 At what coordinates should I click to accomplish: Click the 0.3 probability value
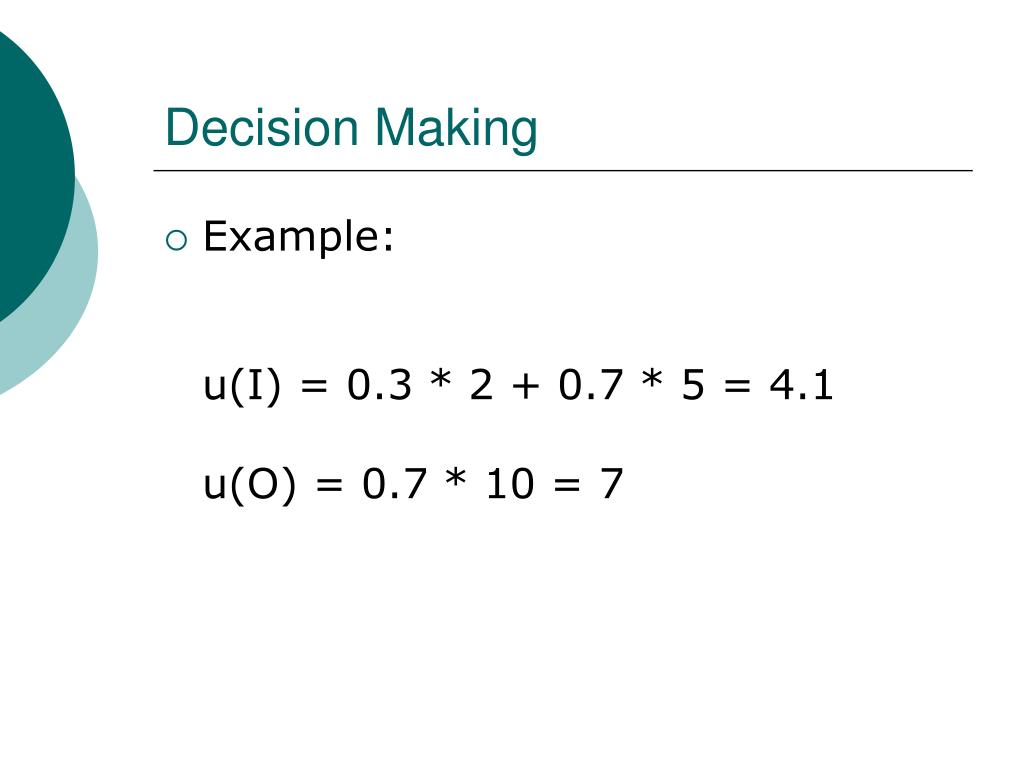click(379, 385)
